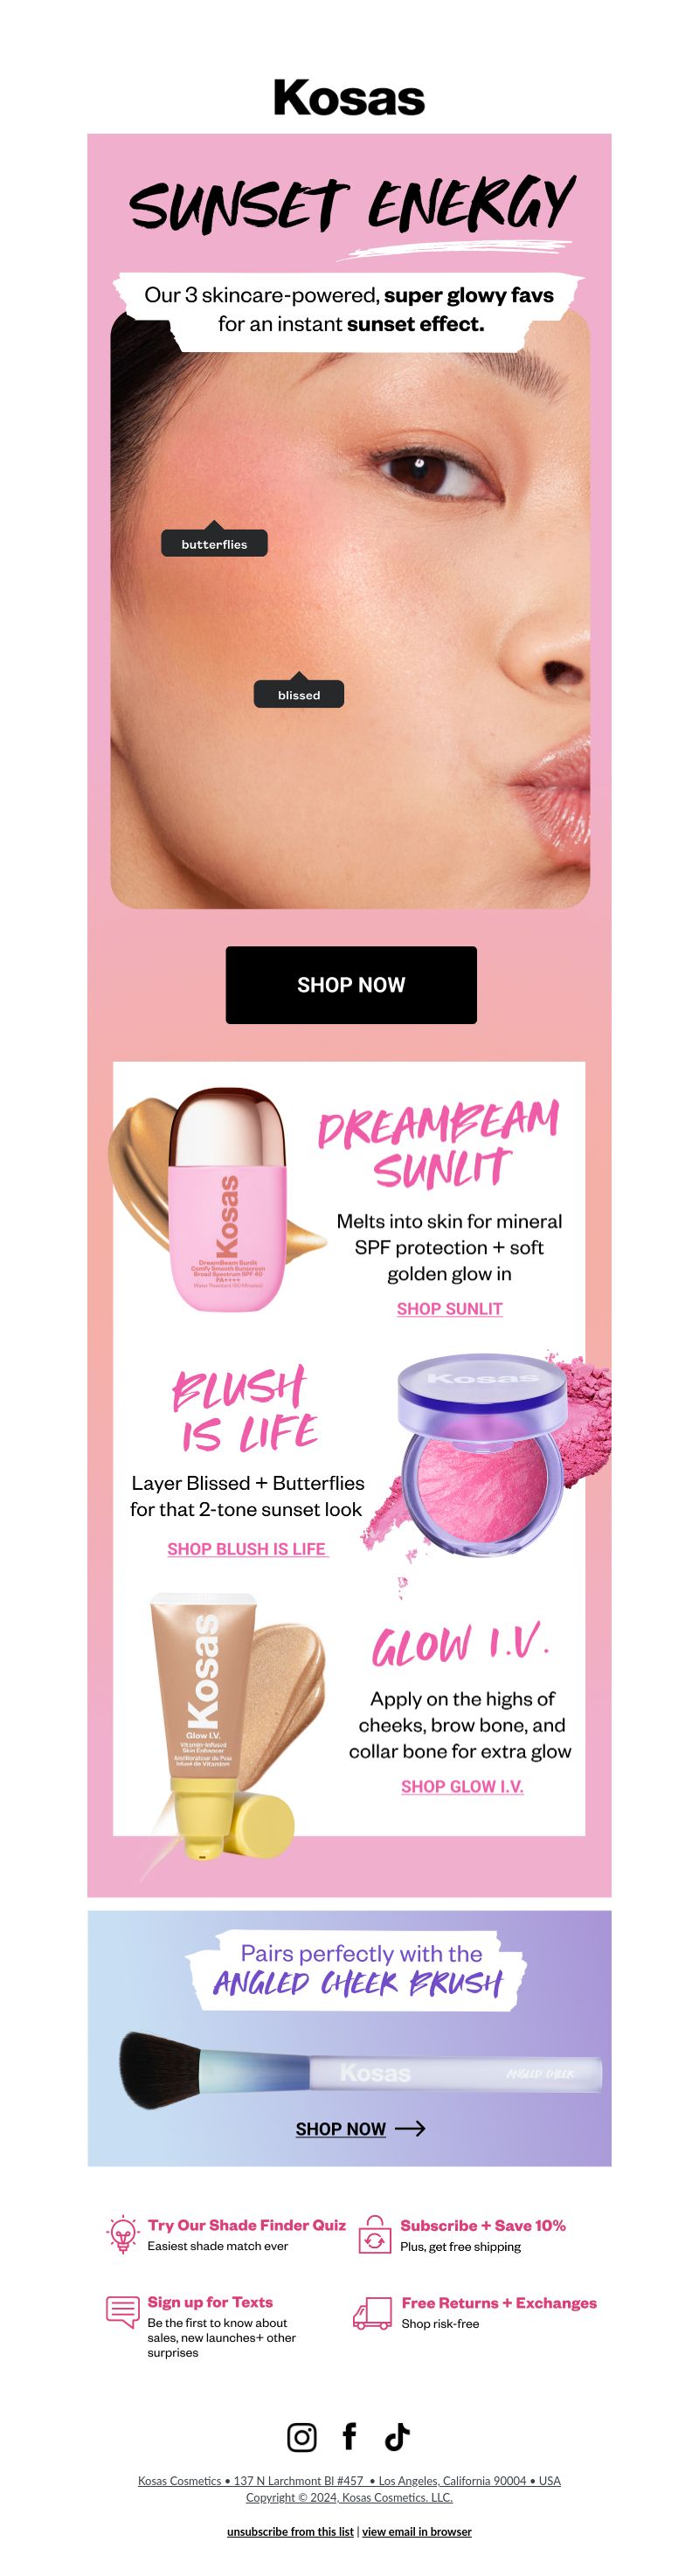Click the black SHOP NOW button
This screenshot has width=699, height=2576.
coord(351,985)
